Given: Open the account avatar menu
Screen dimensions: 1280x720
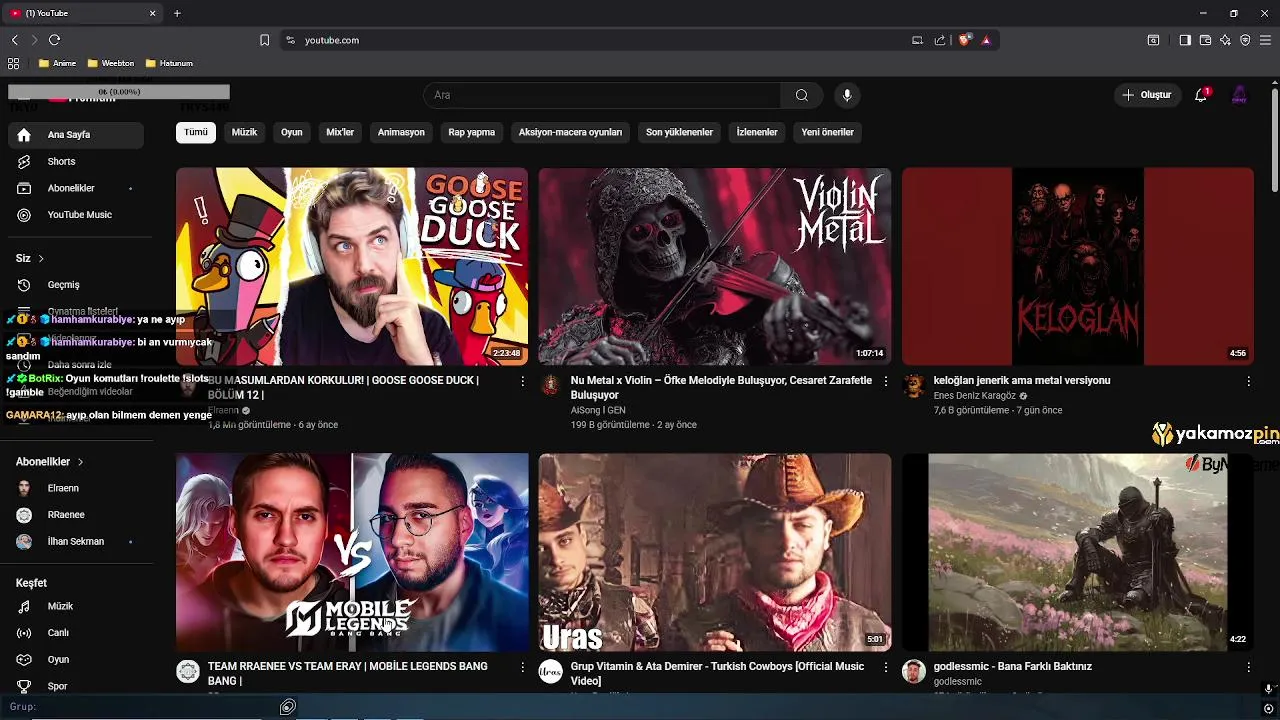Looking at the screenshot, I should 1239,95.
